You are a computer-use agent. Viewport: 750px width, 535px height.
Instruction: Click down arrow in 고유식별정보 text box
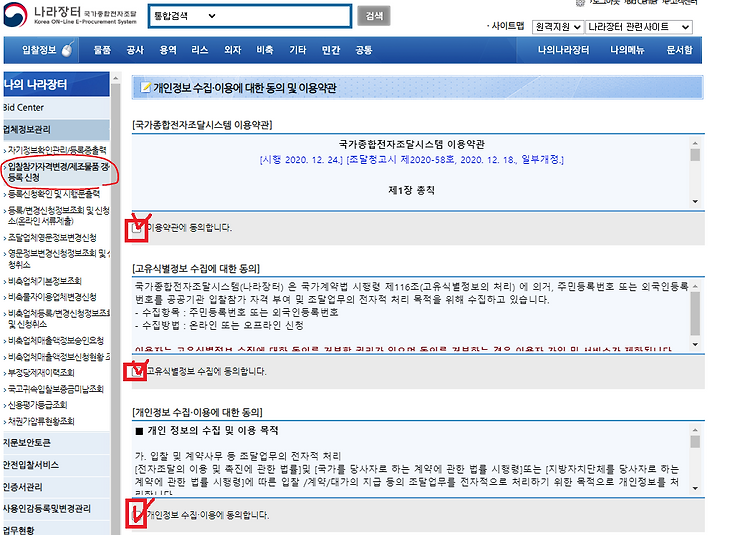[695, 345]
